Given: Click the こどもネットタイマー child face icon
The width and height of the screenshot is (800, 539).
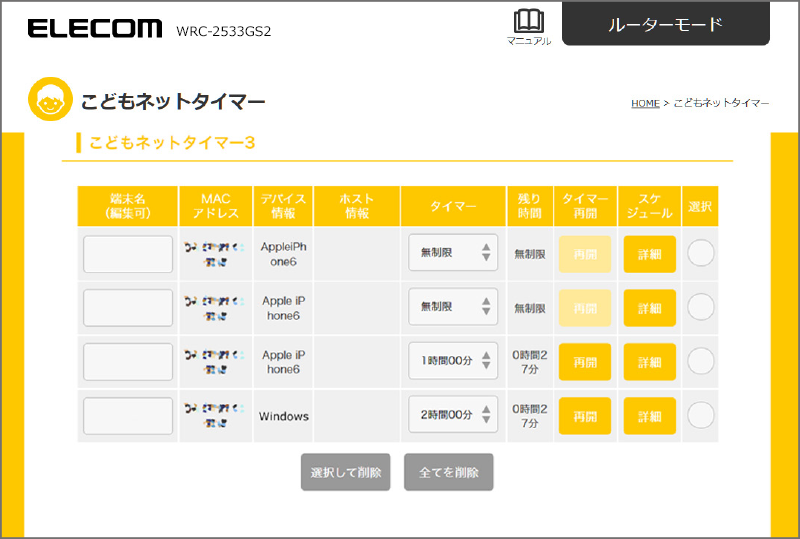Looking at the screenshot, I should click(x=50, y=99).
